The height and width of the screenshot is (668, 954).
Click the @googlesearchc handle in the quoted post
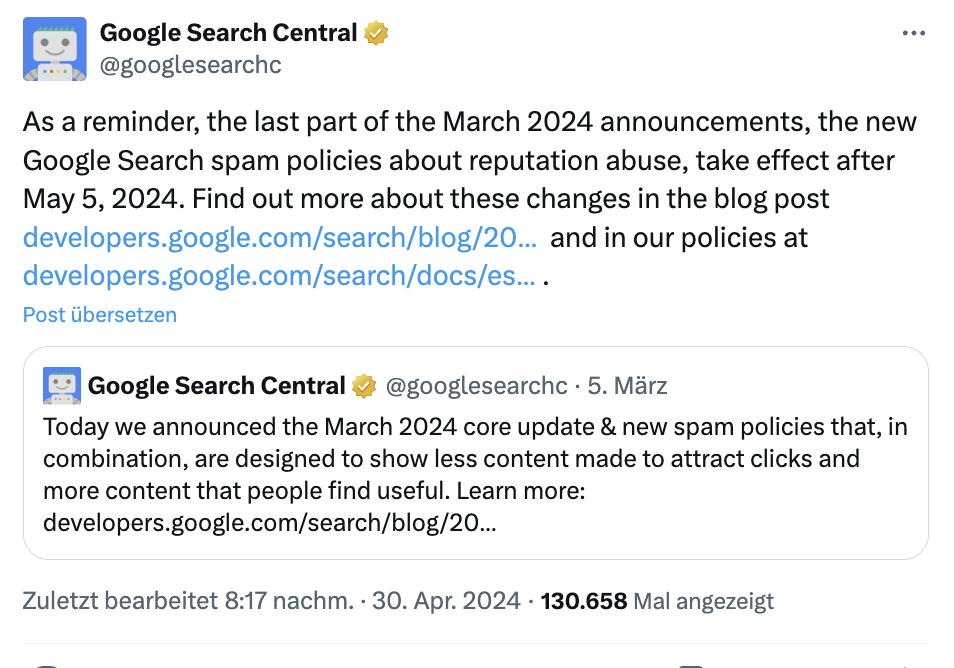(476, 385)
